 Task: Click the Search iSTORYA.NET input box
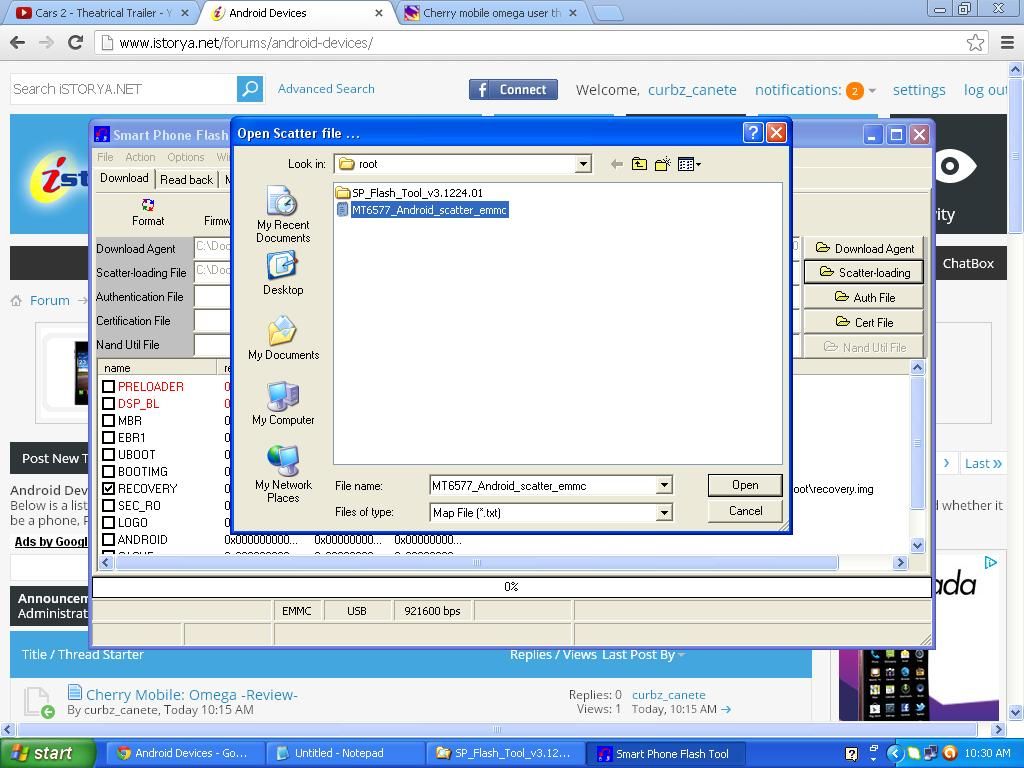tap(123, 89)
